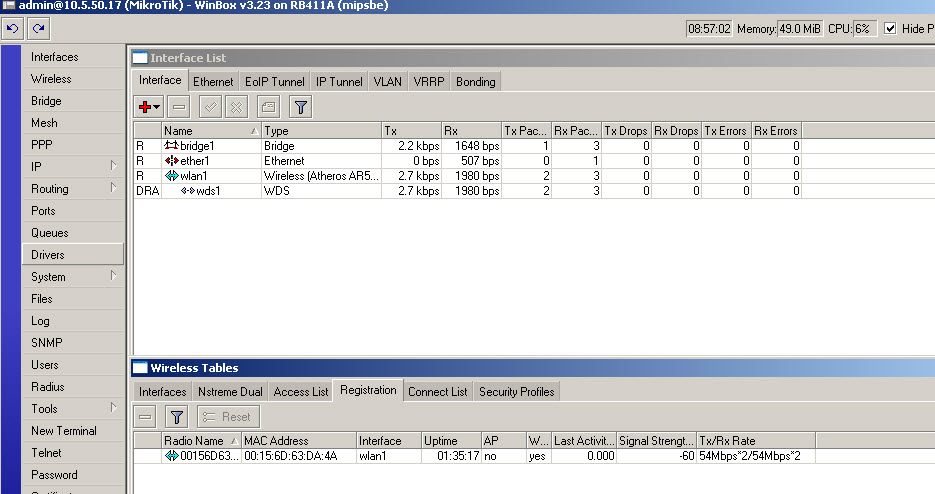Open Mesh in the sidebar menu
Screen dimensions: 935x494
73,123
